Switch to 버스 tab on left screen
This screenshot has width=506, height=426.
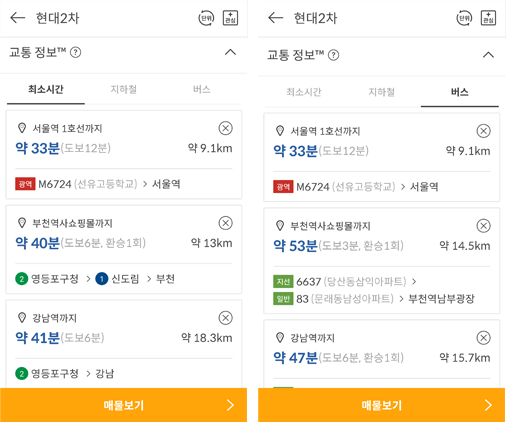pos(201,89)
